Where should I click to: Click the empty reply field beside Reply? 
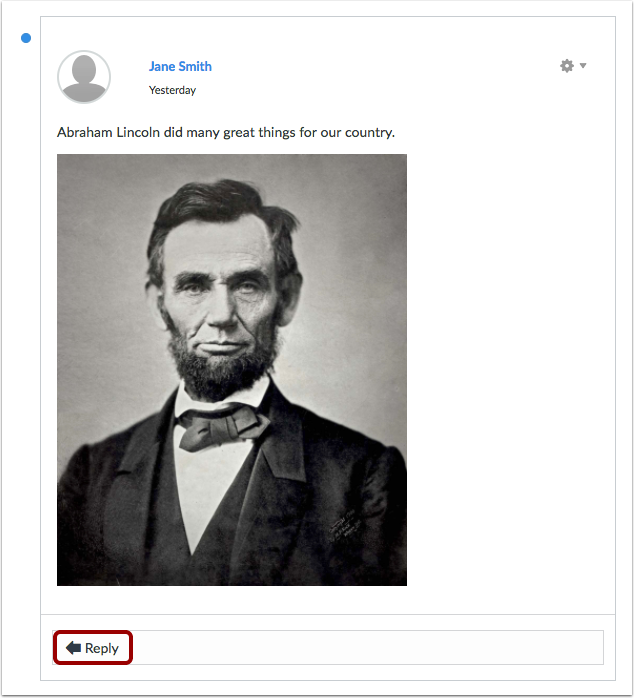pos(368,648)
